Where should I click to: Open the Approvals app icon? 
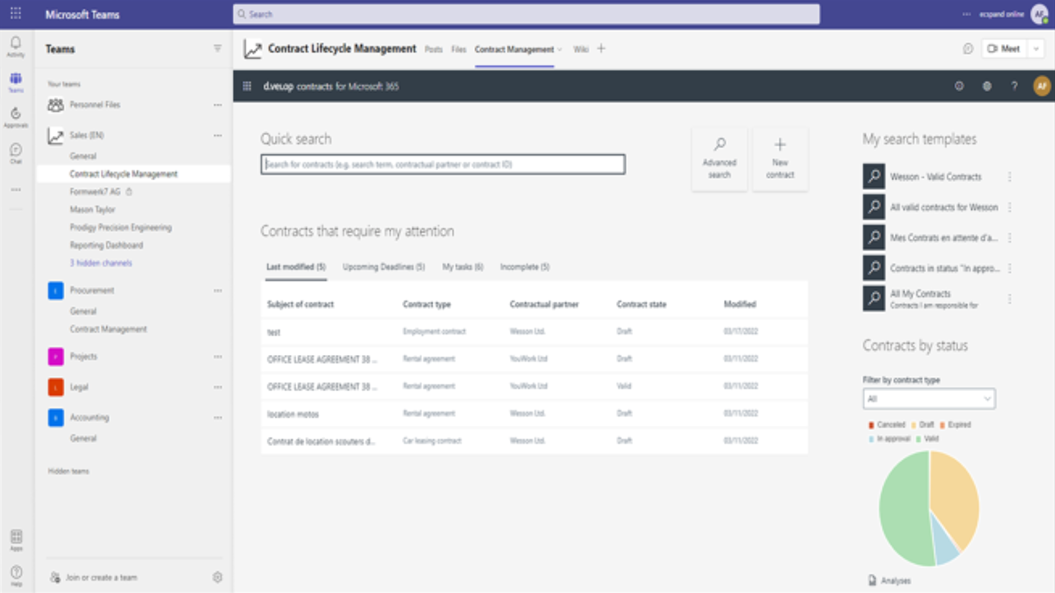click(x=15, y=116)
